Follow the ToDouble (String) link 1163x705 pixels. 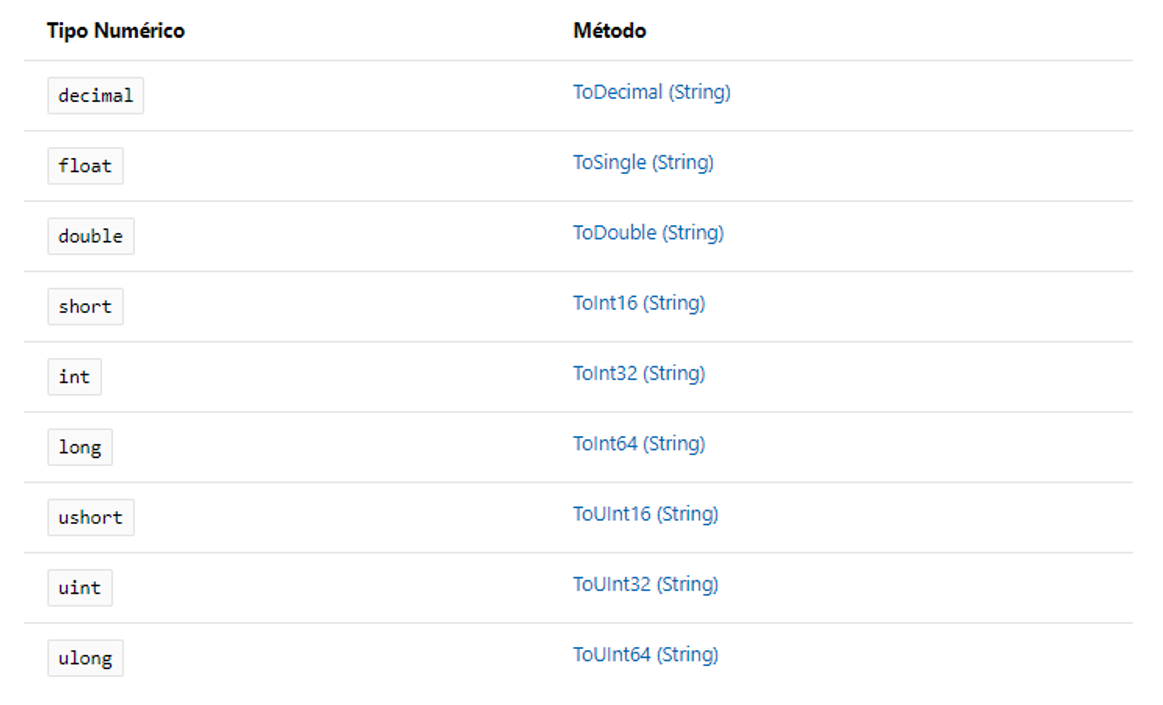tap(648, 232)
